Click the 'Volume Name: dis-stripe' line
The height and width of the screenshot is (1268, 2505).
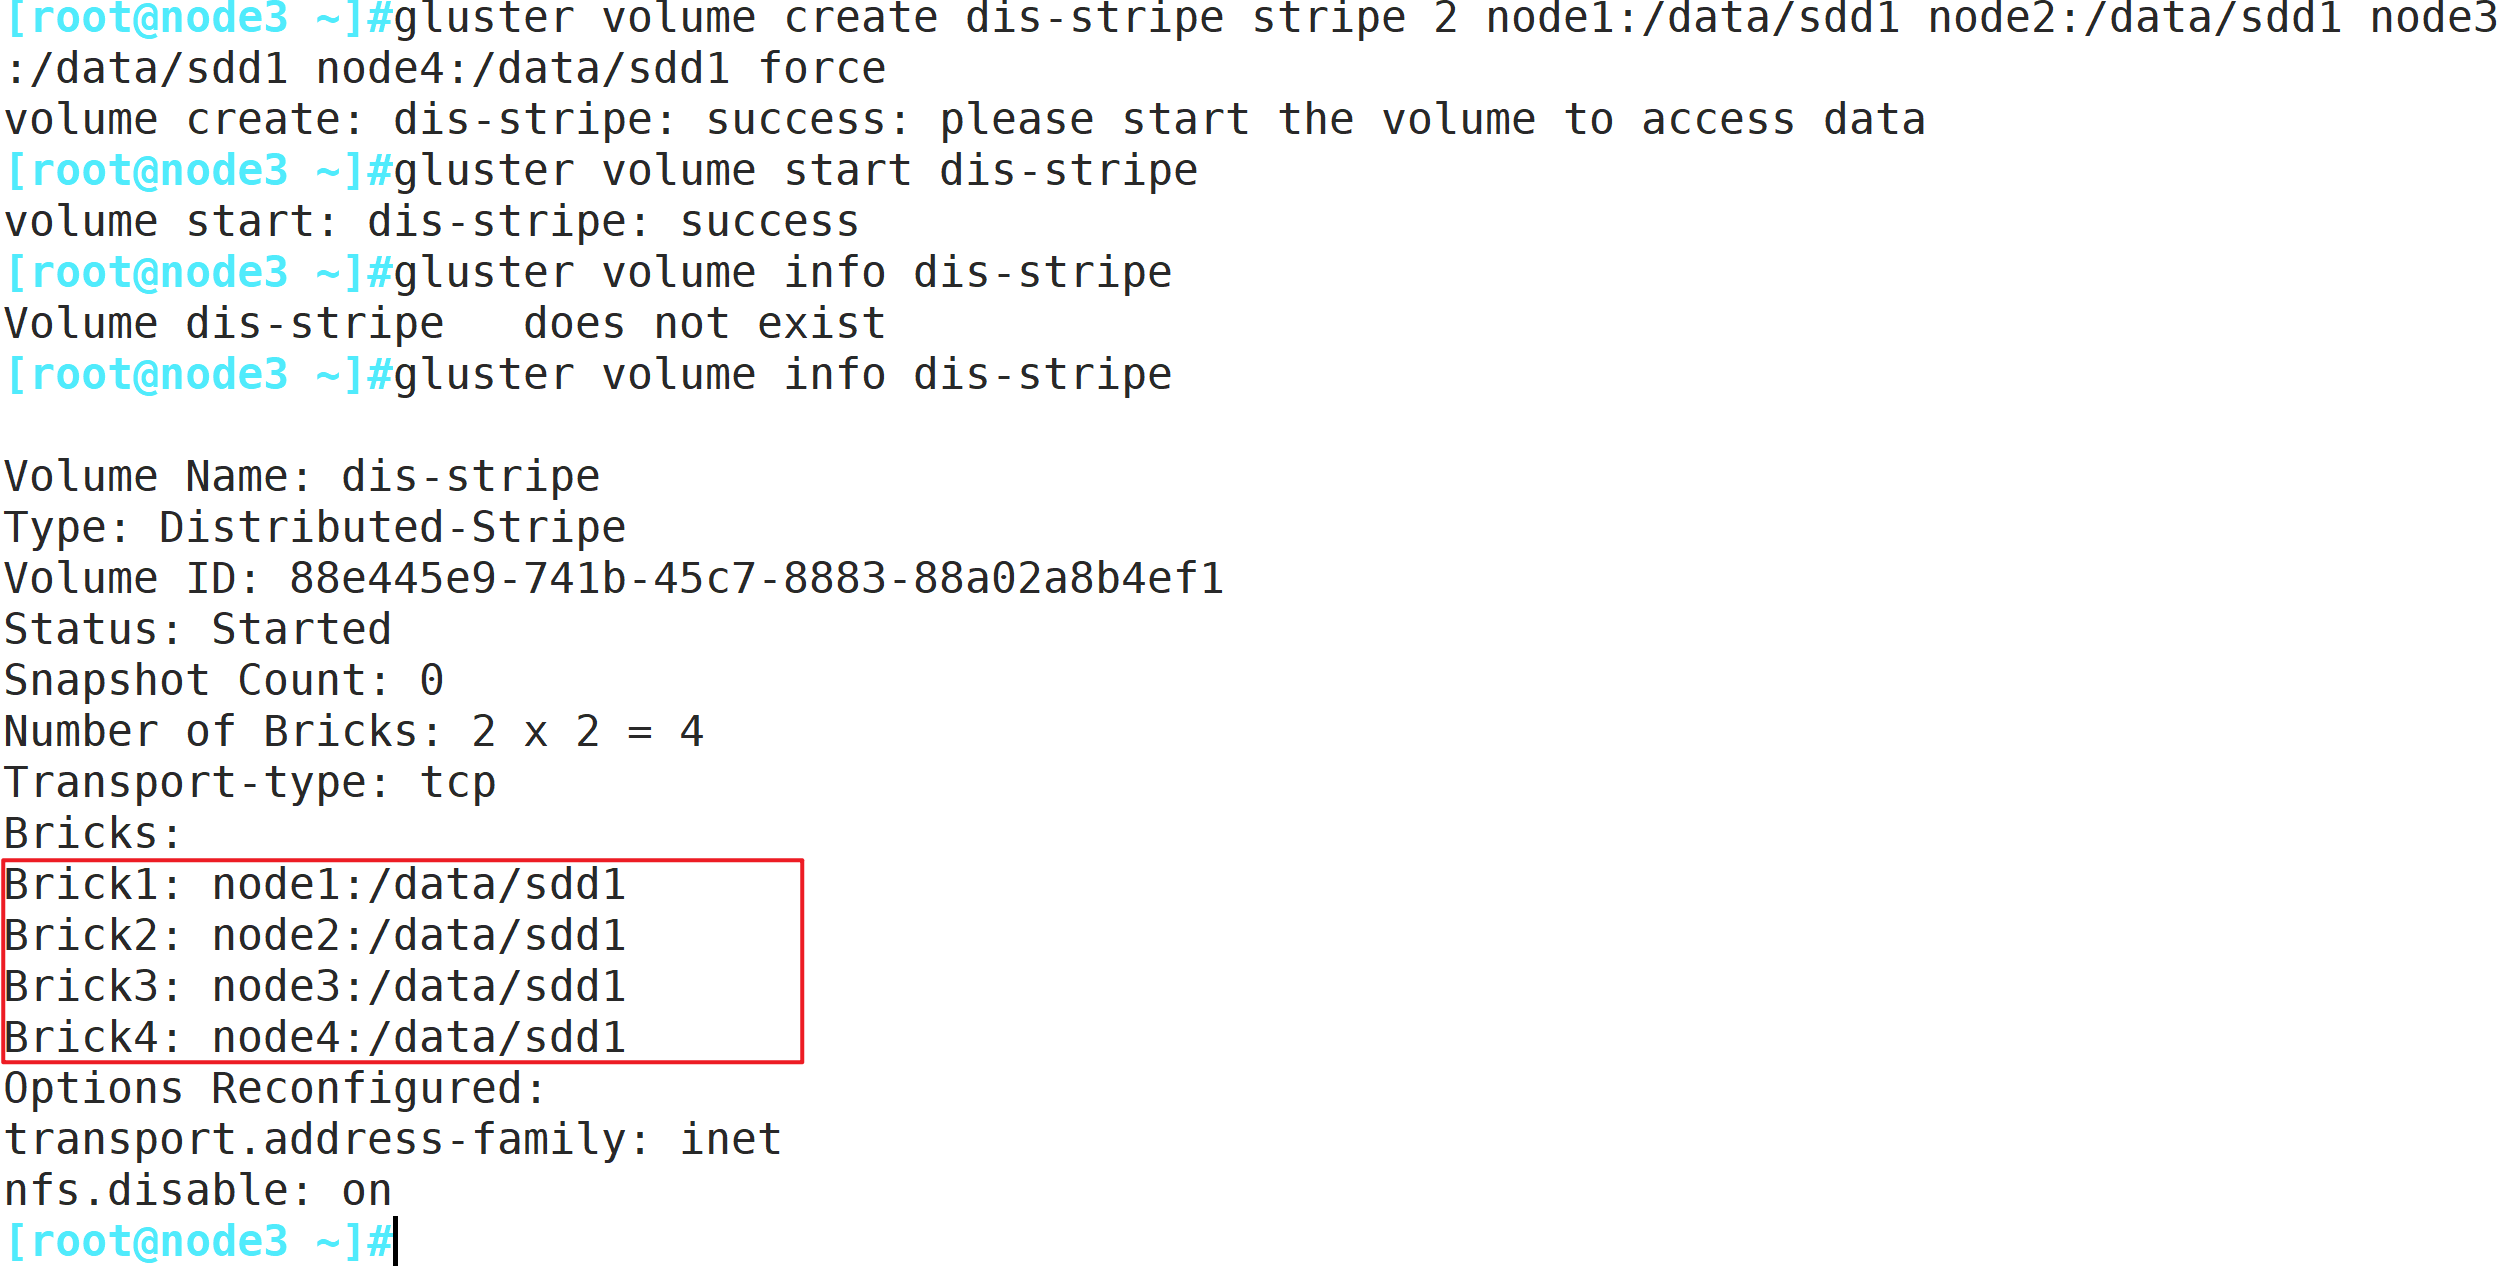coord(302,477)
